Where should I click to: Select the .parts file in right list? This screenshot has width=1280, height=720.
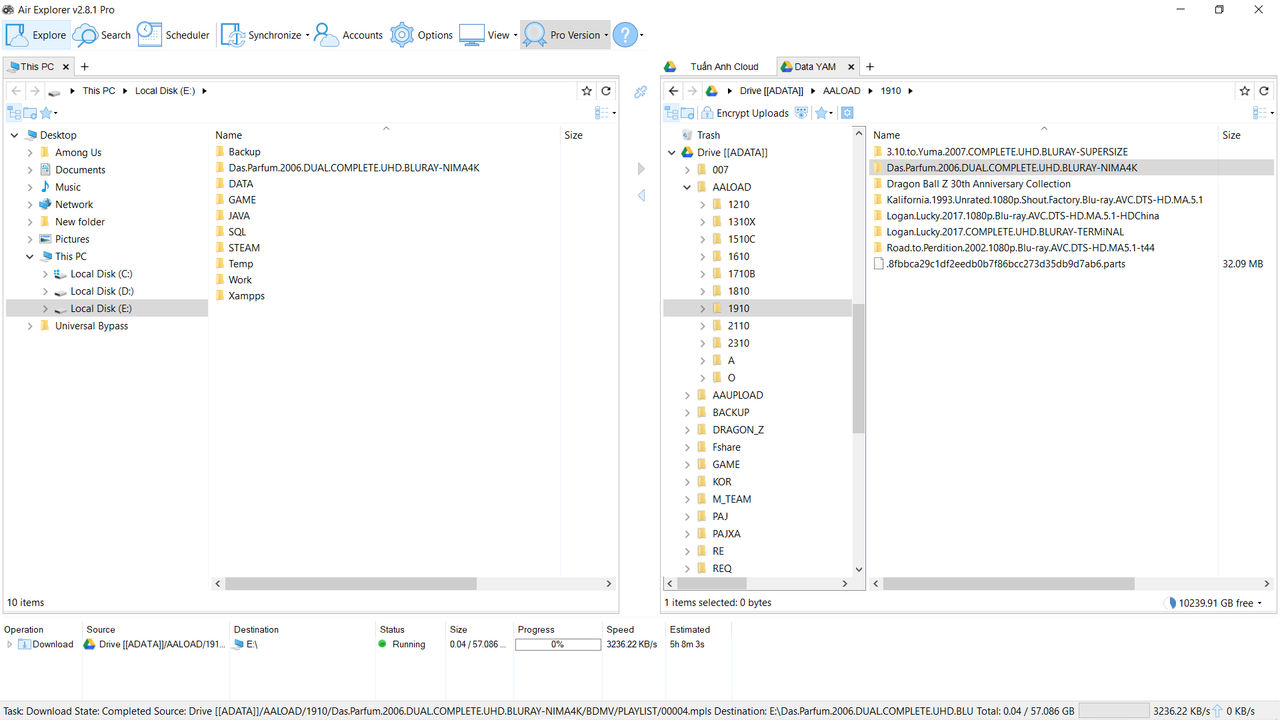pyautogui.click(x=1005, y=264)
